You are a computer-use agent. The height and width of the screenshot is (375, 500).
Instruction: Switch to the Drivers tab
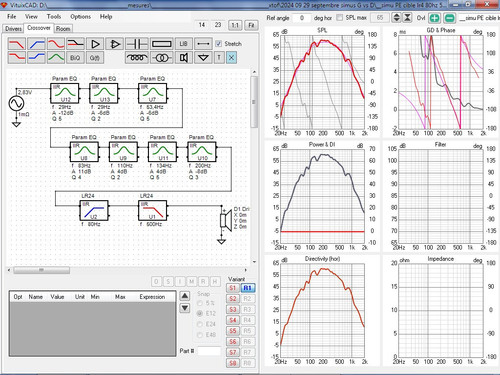[13, 29]
